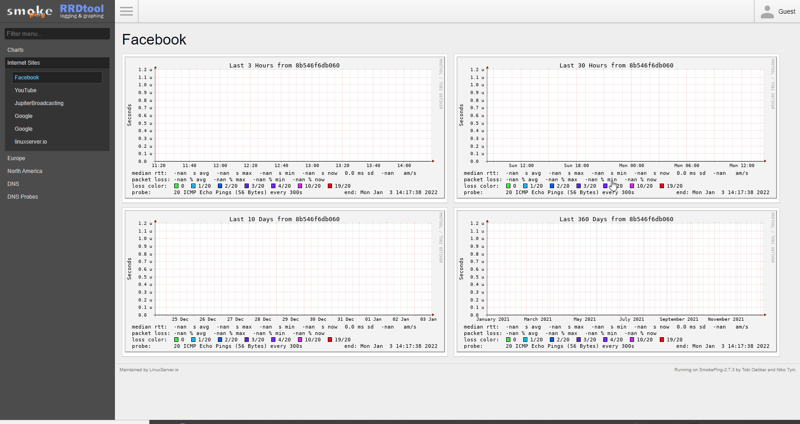Click the Guest user avatar icon
The height and width of the screenshot is (424, 800).
coord(767,12)
